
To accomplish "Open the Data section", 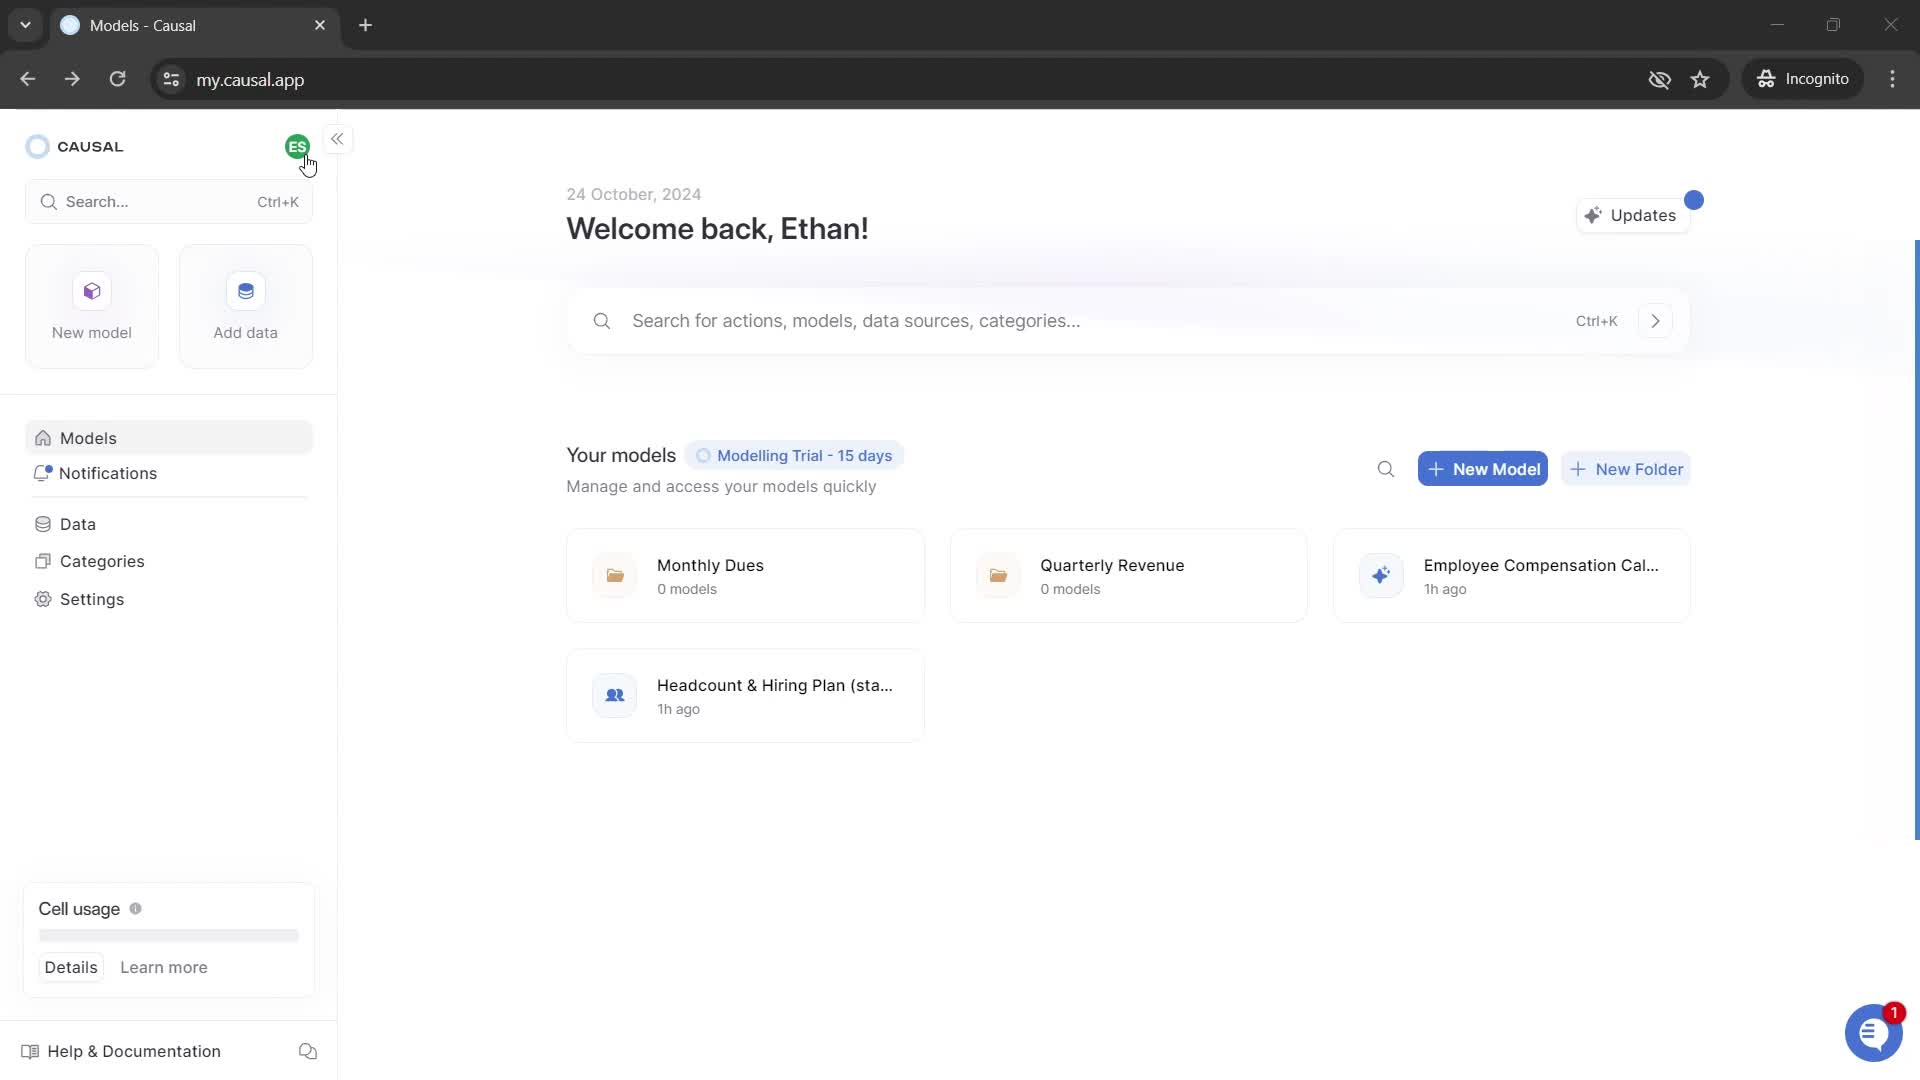I will [x=78, y=524].
